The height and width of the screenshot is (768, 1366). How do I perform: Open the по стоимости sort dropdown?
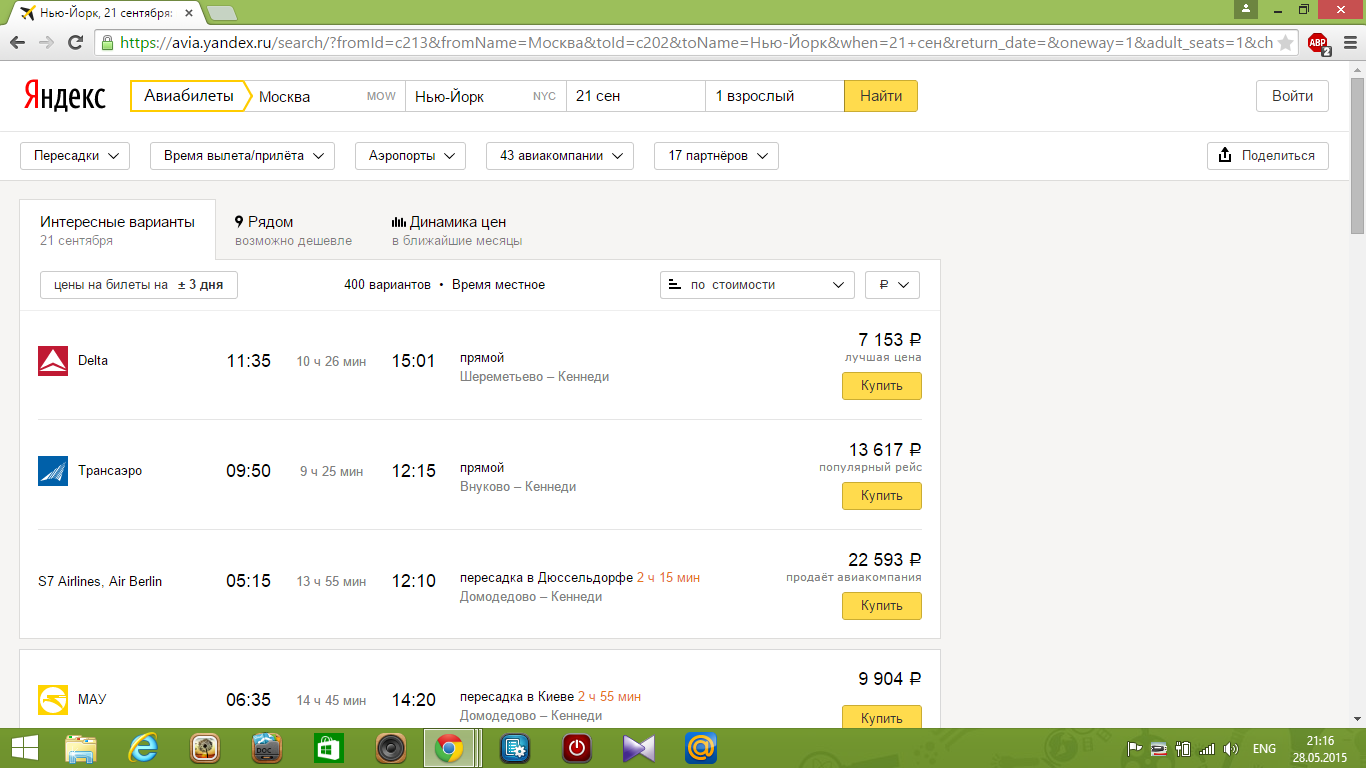point(757,285)
